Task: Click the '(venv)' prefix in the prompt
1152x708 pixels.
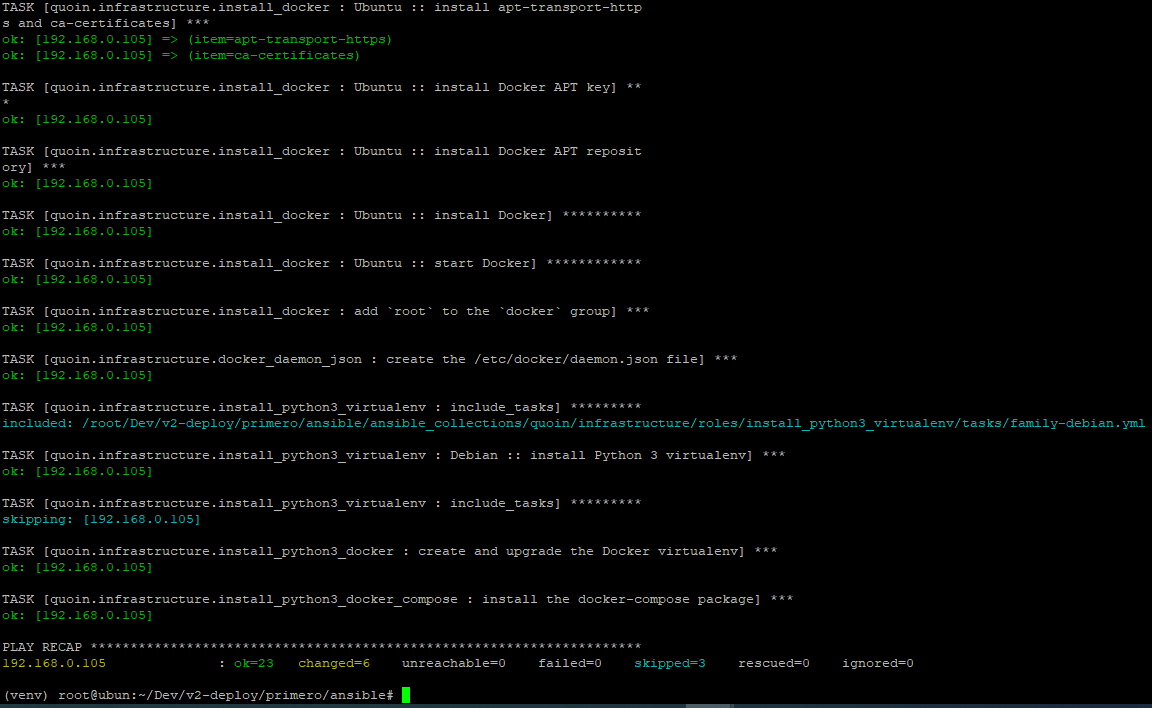Action: [26, 695]
